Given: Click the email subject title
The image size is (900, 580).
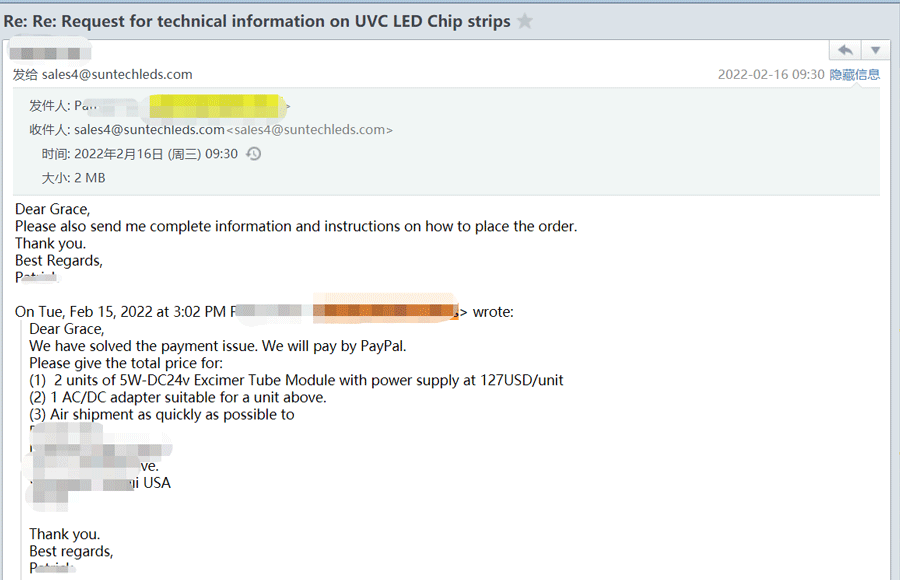Looking at the screenshot, I should (x=257, y=21).
